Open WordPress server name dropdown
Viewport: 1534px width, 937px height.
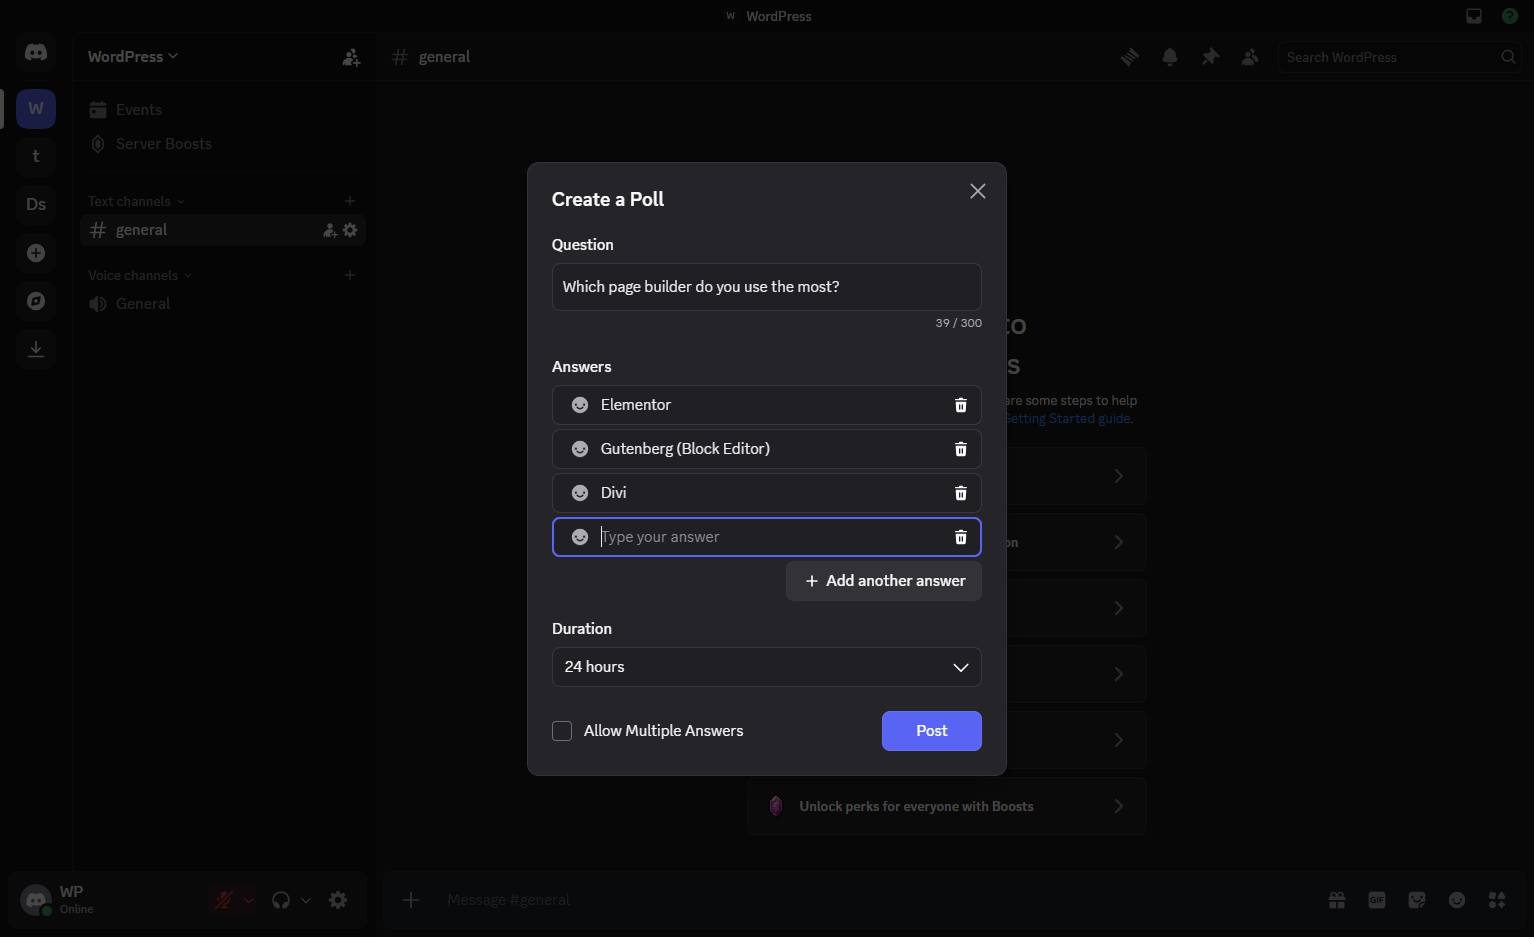click(x=133, y=57)
